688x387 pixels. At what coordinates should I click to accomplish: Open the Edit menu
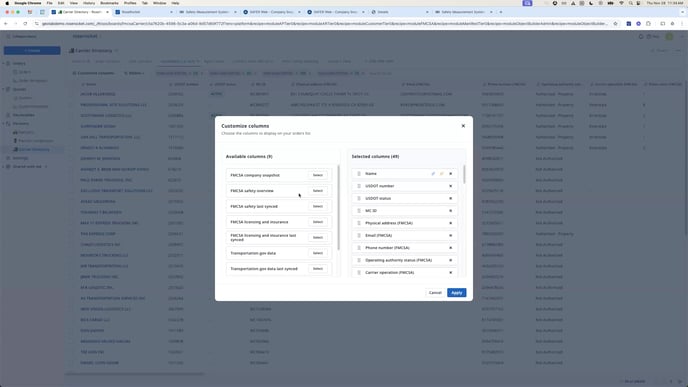[x=61, y=3]
